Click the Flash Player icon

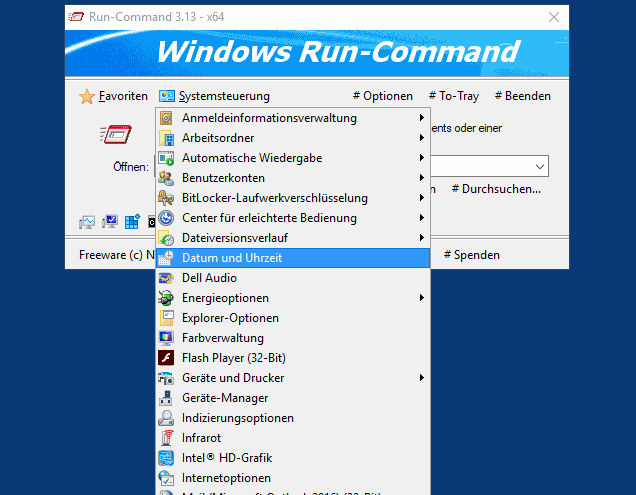point(166,358)
